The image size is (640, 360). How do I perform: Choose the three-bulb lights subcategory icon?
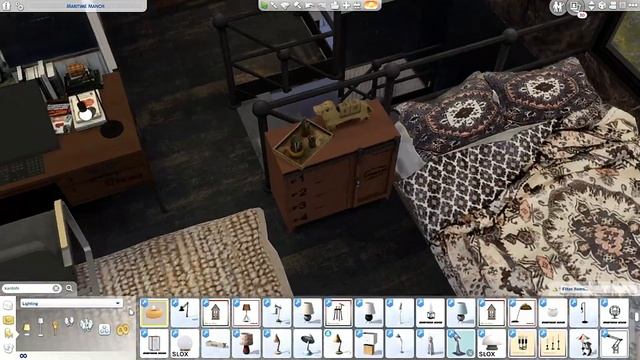[104, 329]
